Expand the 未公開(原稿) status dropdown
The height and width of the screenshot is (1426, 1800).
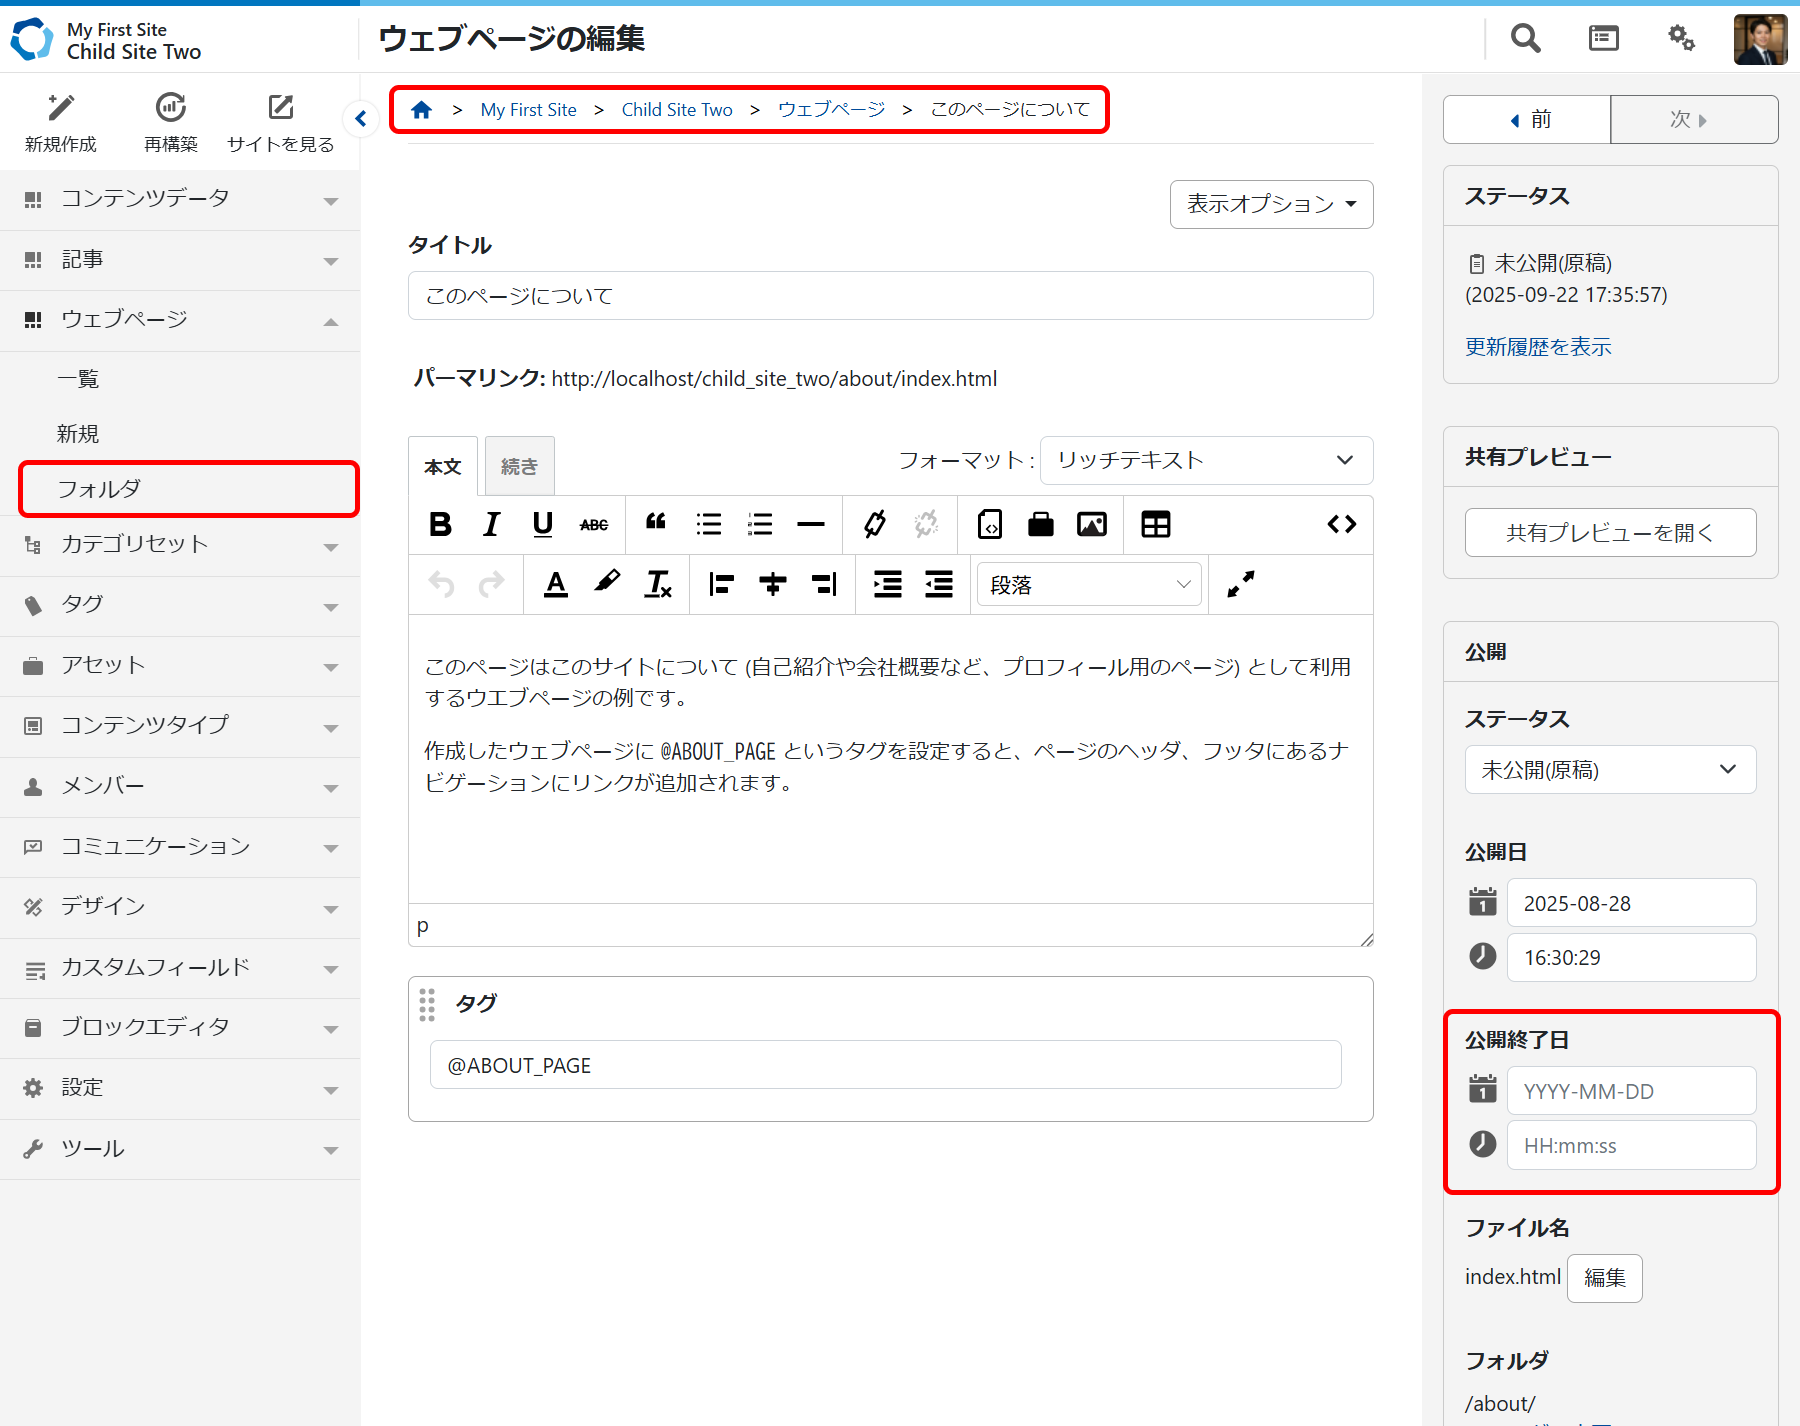tap(1609, 769)
